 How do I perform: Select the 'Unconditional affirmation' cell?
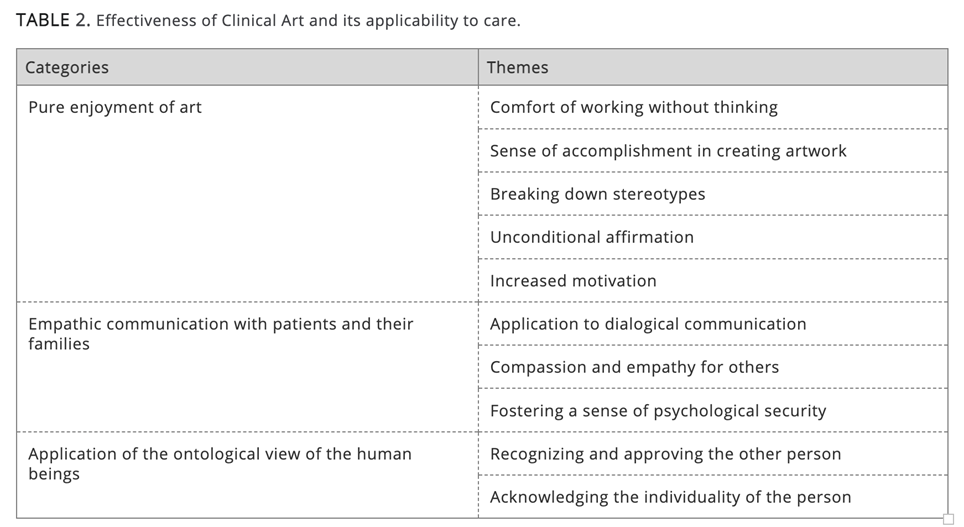tap(591, 237)
